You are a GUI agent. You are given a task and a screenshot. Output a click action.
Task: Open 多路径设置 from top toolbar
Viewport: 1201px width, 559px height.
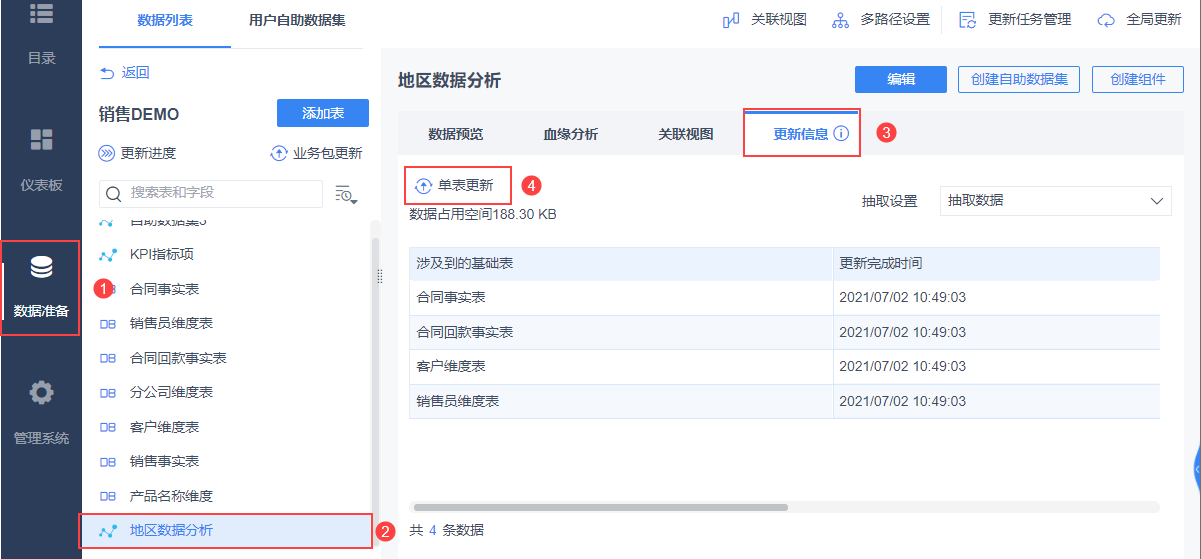[841, 20]
